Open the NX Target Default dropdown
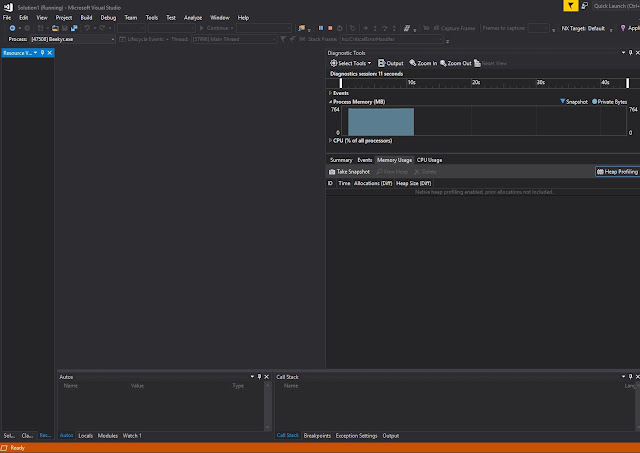 click(611, 29)
